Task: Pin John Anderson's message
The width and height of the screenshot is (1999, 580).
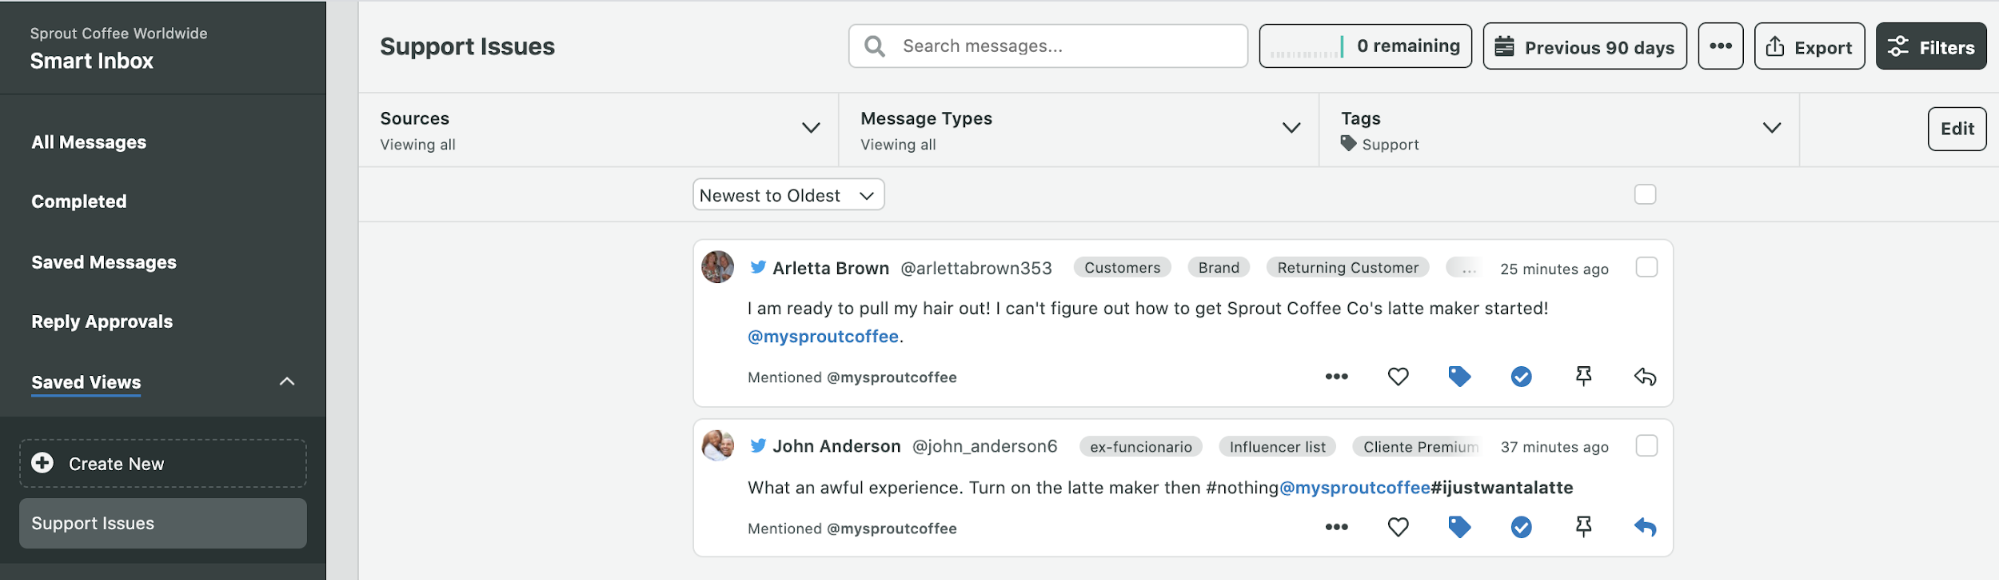Action: tap(1583, 527)
